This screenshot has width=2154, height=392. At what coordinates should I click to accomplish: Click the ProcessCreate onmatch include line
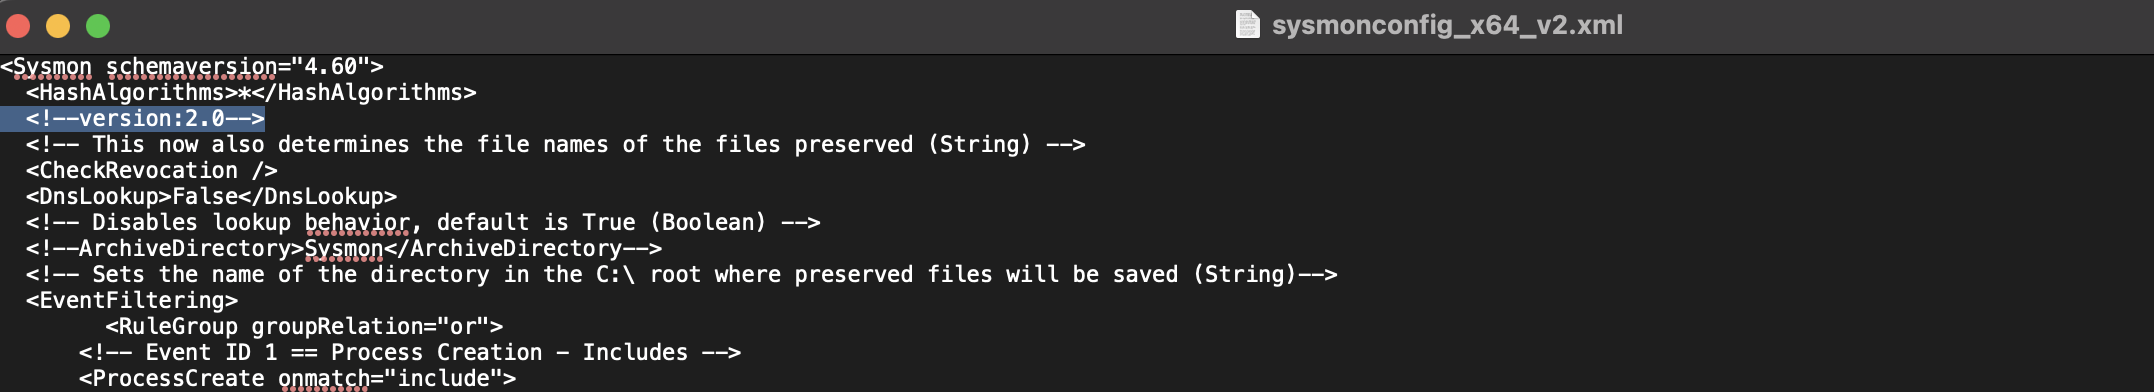[297, 379]
